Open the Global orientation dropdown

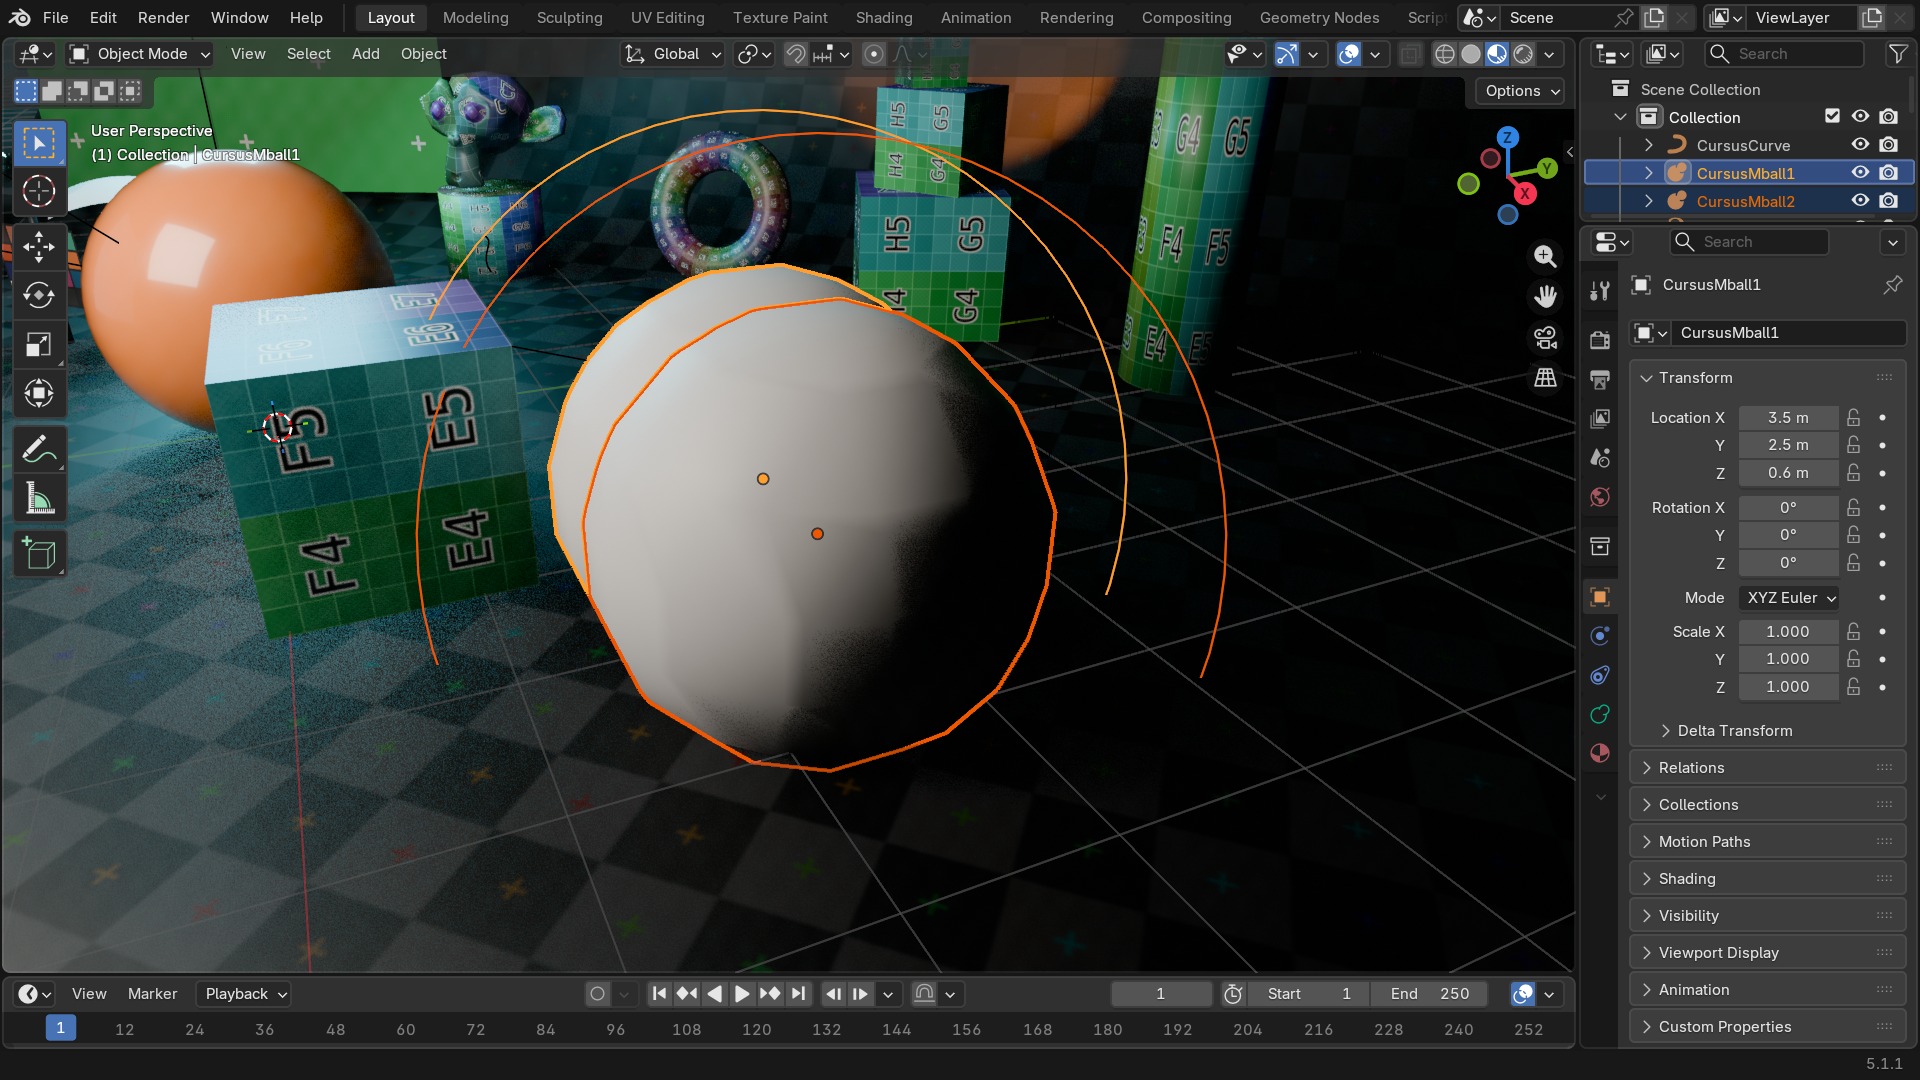pyautogui.click(x=673, y=54)
